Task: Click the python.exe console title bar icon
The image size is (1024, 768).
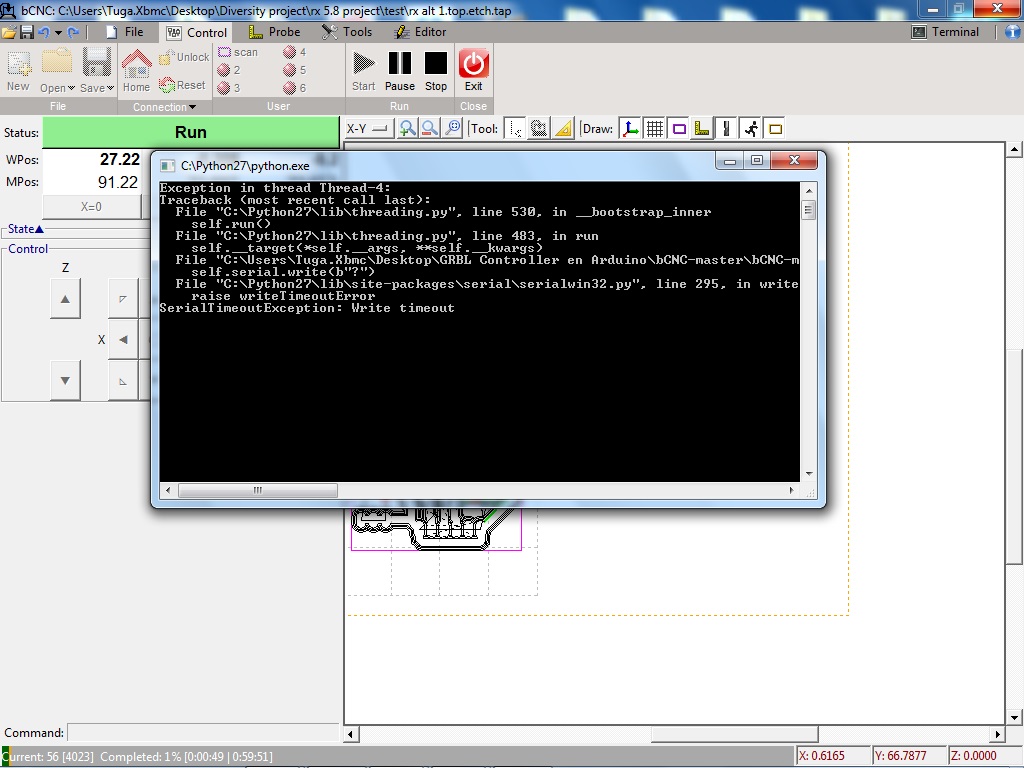Action: tap(168, 166)
